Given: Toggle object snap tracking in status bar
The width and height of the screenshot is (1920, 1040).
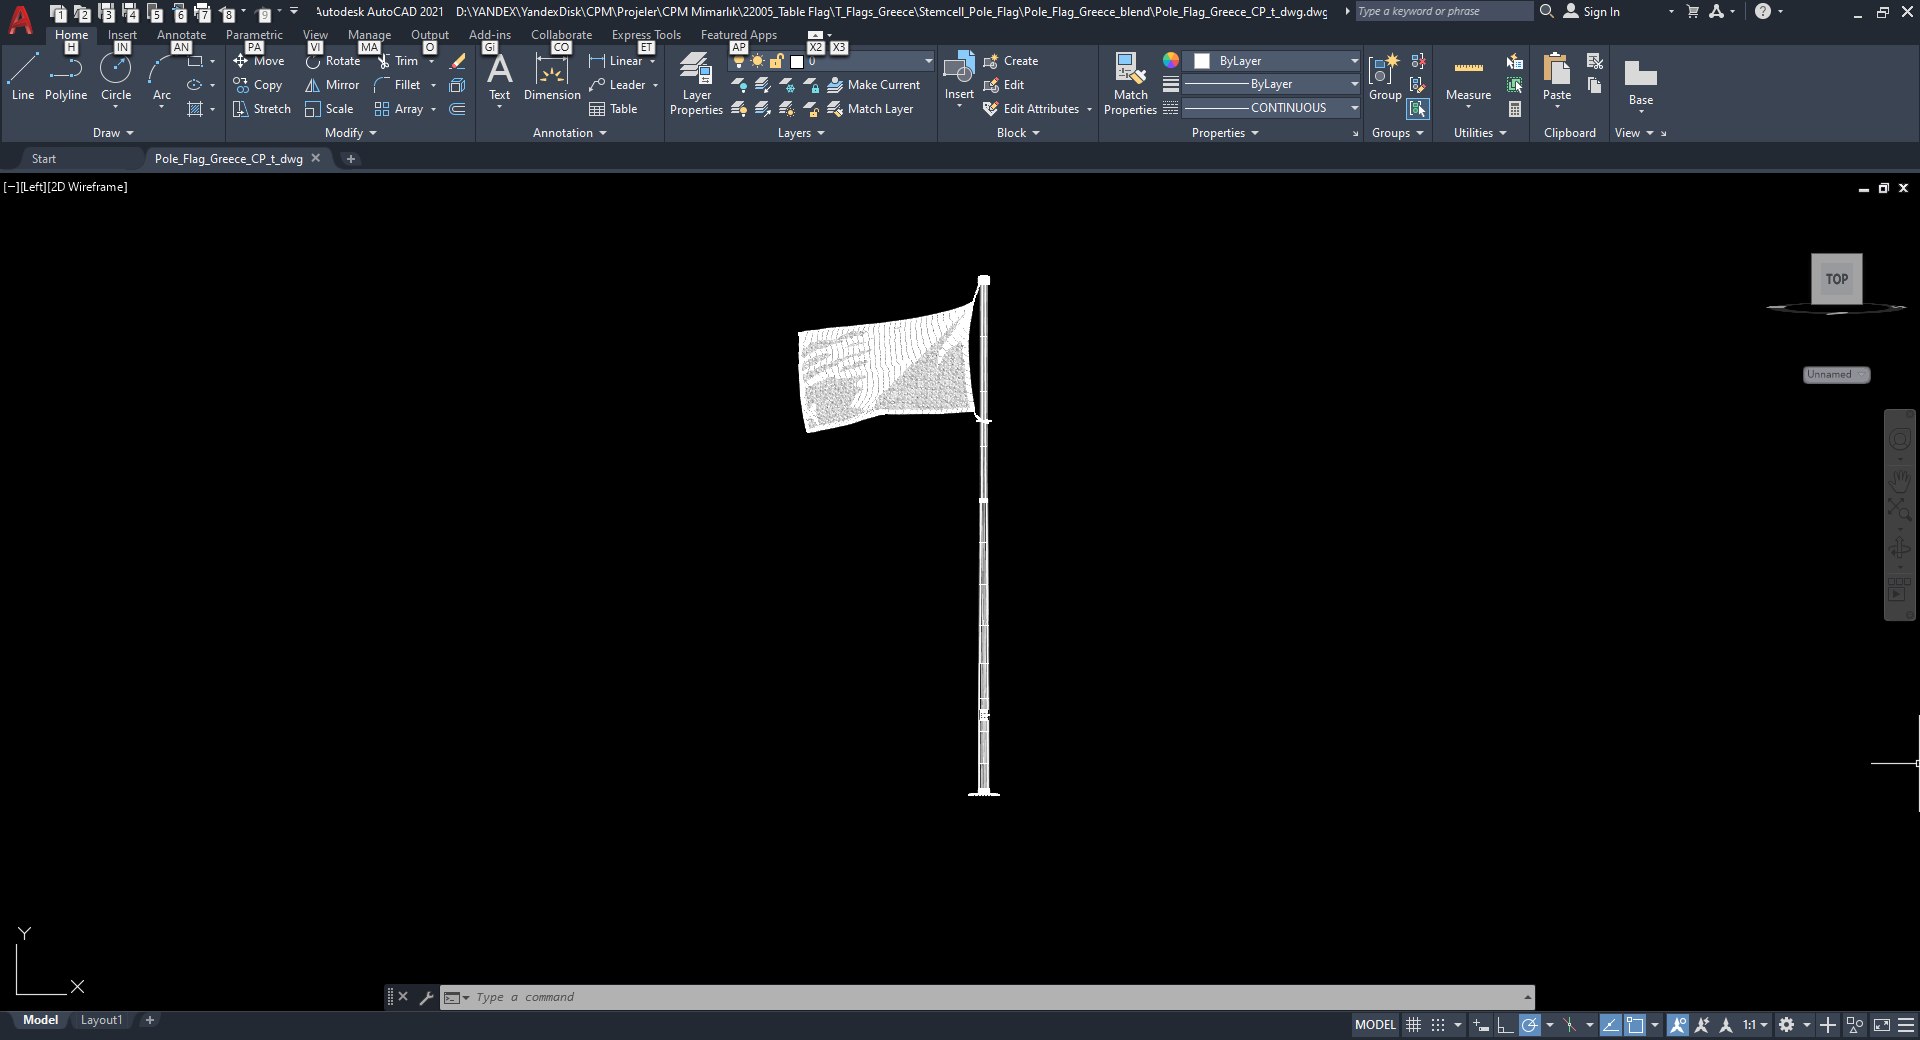Looking at the screenshot, I should pos(1611,1025).
